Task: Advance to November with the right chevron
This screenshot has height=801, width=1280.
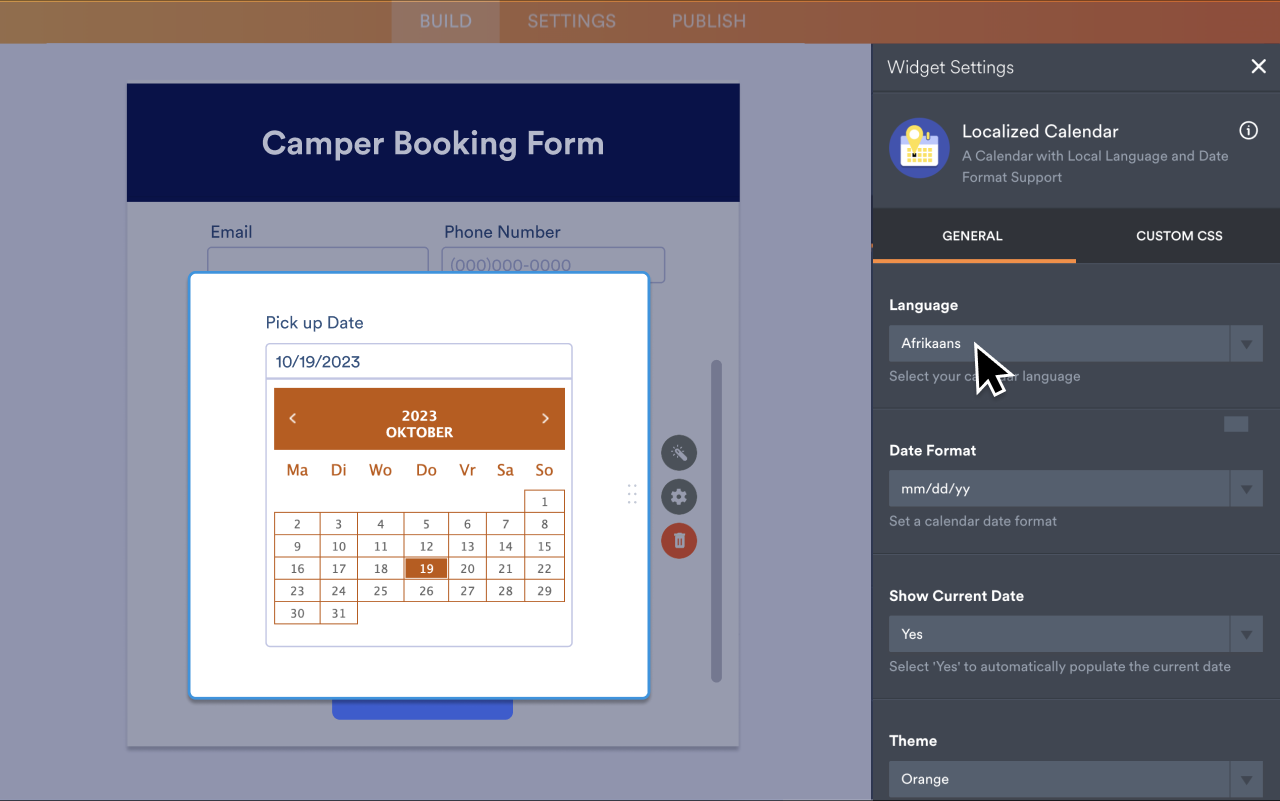Action: [545, 419]
